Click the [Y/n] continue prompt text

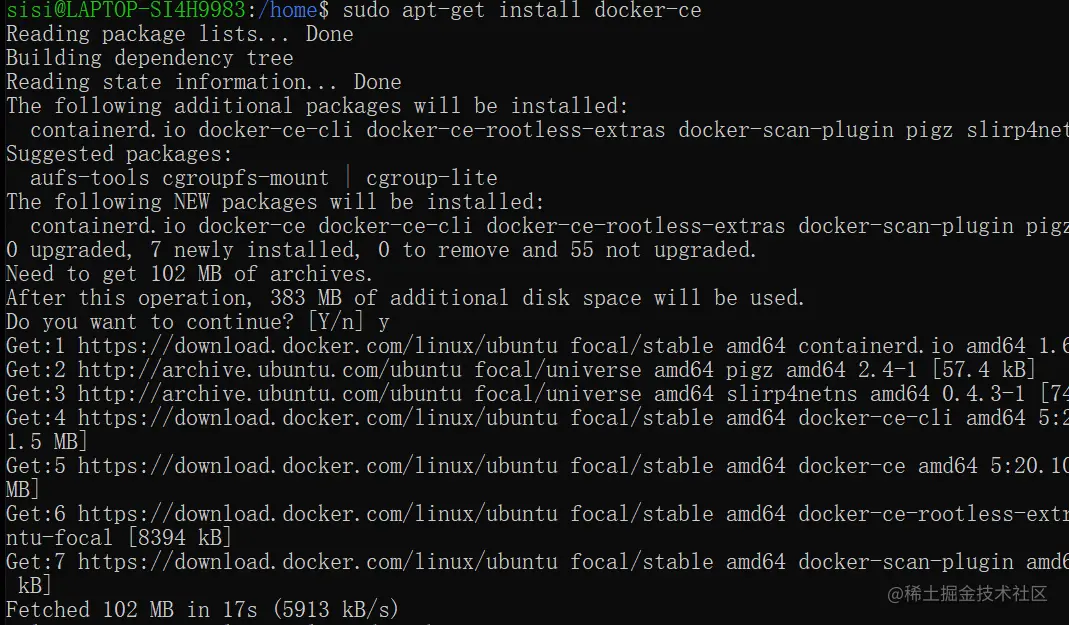335,322
